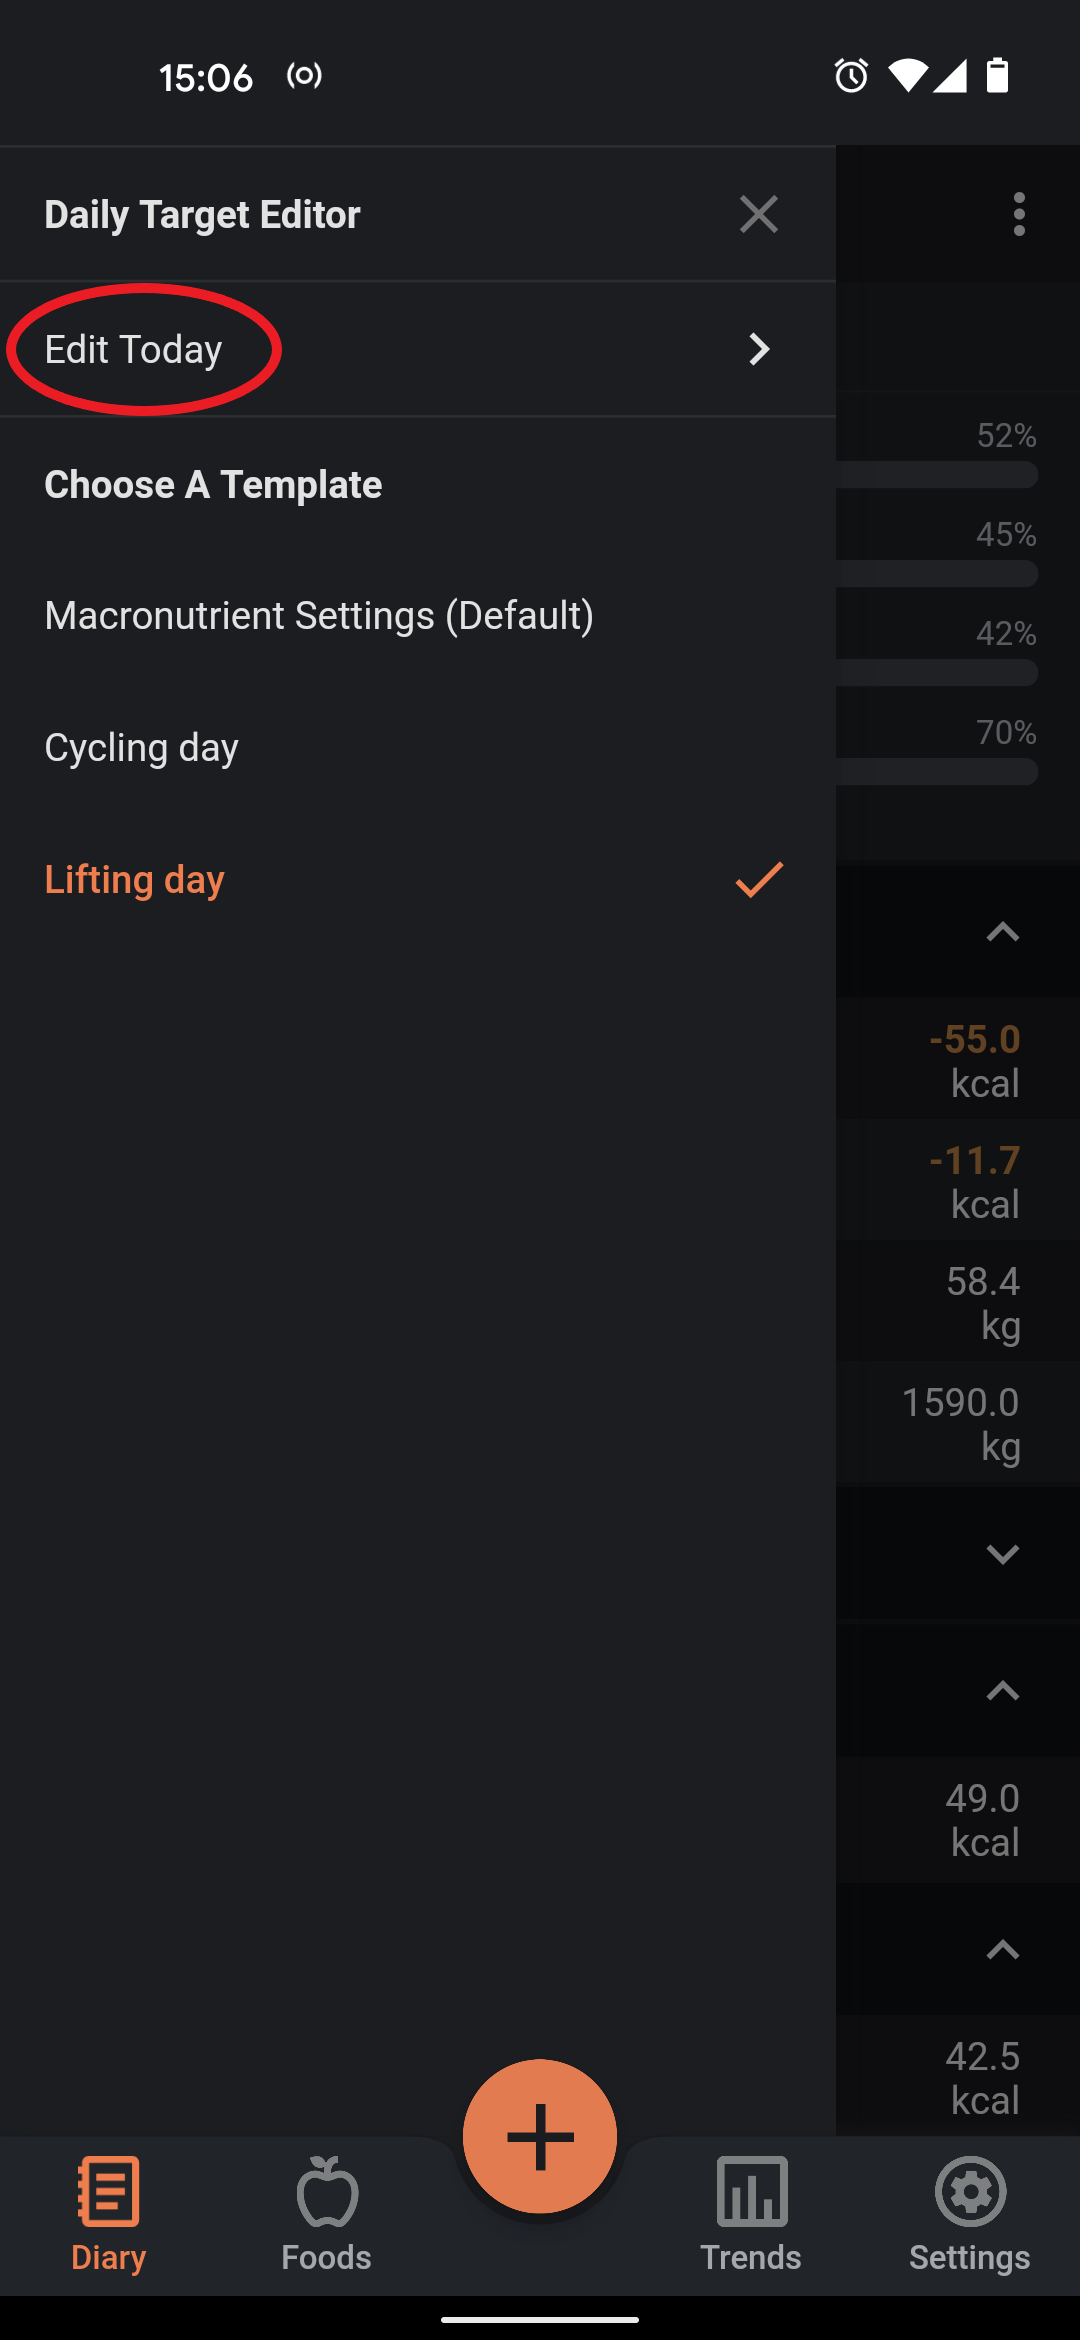The image size is (1080, 2340).
Task: Tap the orange plus add button
Action: 540,2136
